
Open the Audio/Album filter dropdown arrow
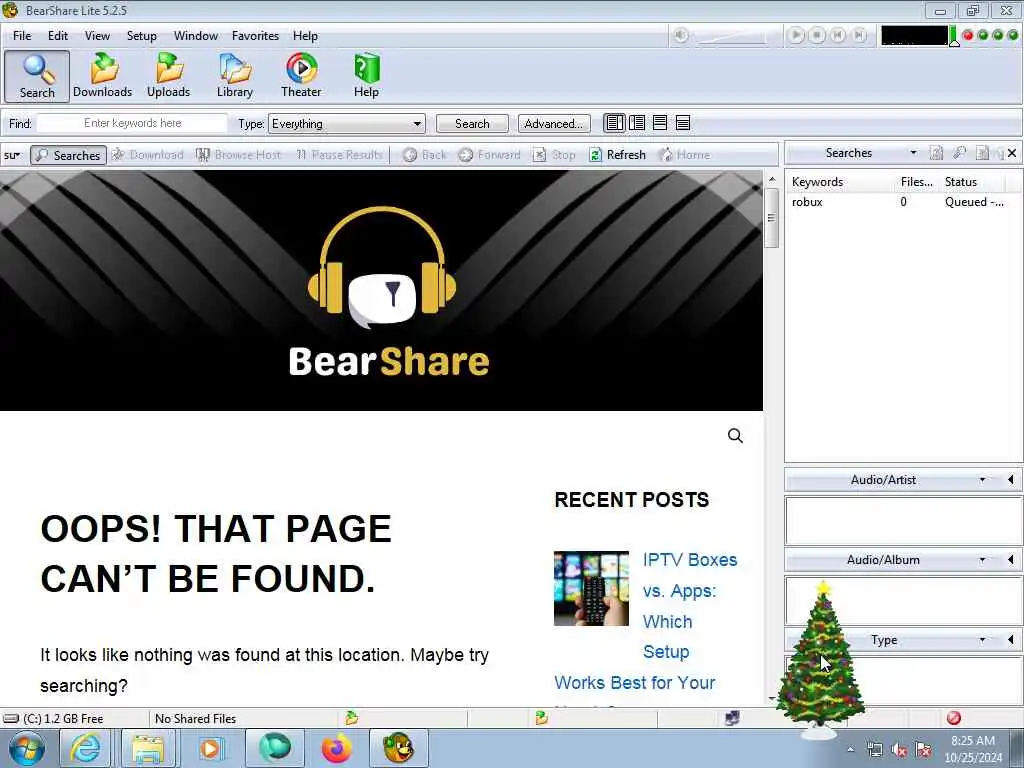click(982, 560)
